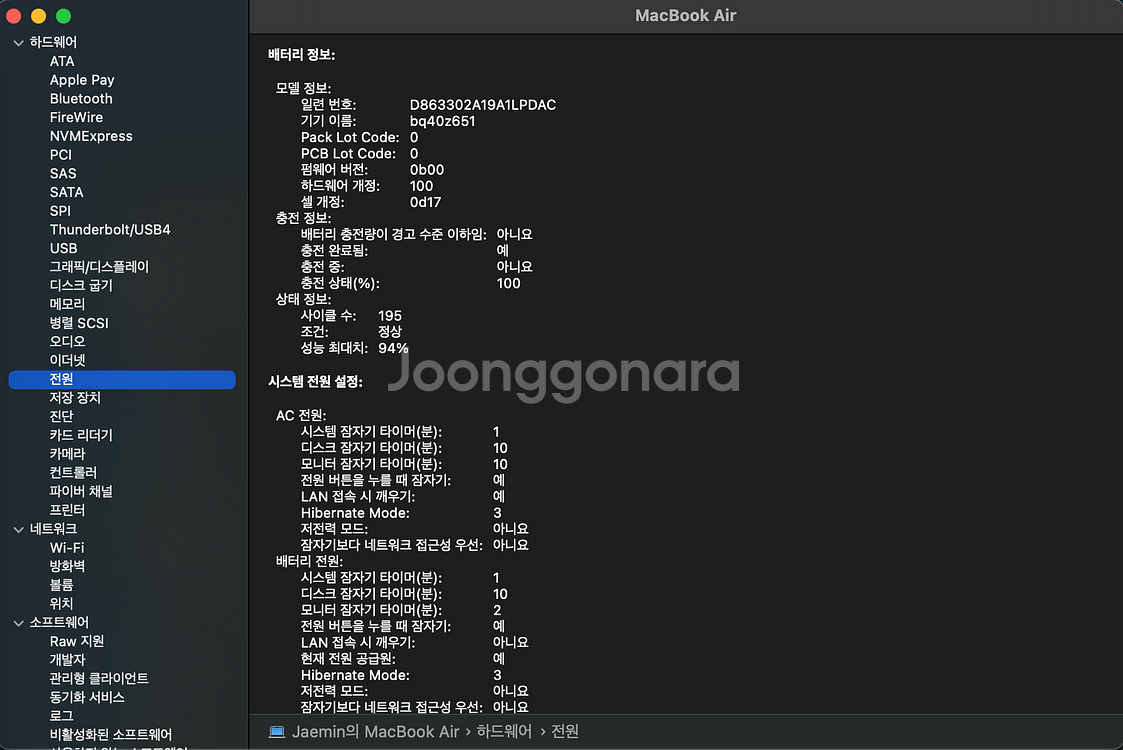The image size is (1123, 750).
Task: Select 카메라 sidebar item
Action: (67, 453)
